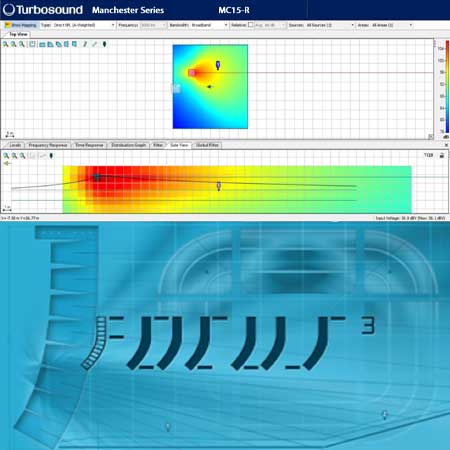
Task: Click the Manchester Series heading
Action: pyautogui.click(x=128, y=10)
